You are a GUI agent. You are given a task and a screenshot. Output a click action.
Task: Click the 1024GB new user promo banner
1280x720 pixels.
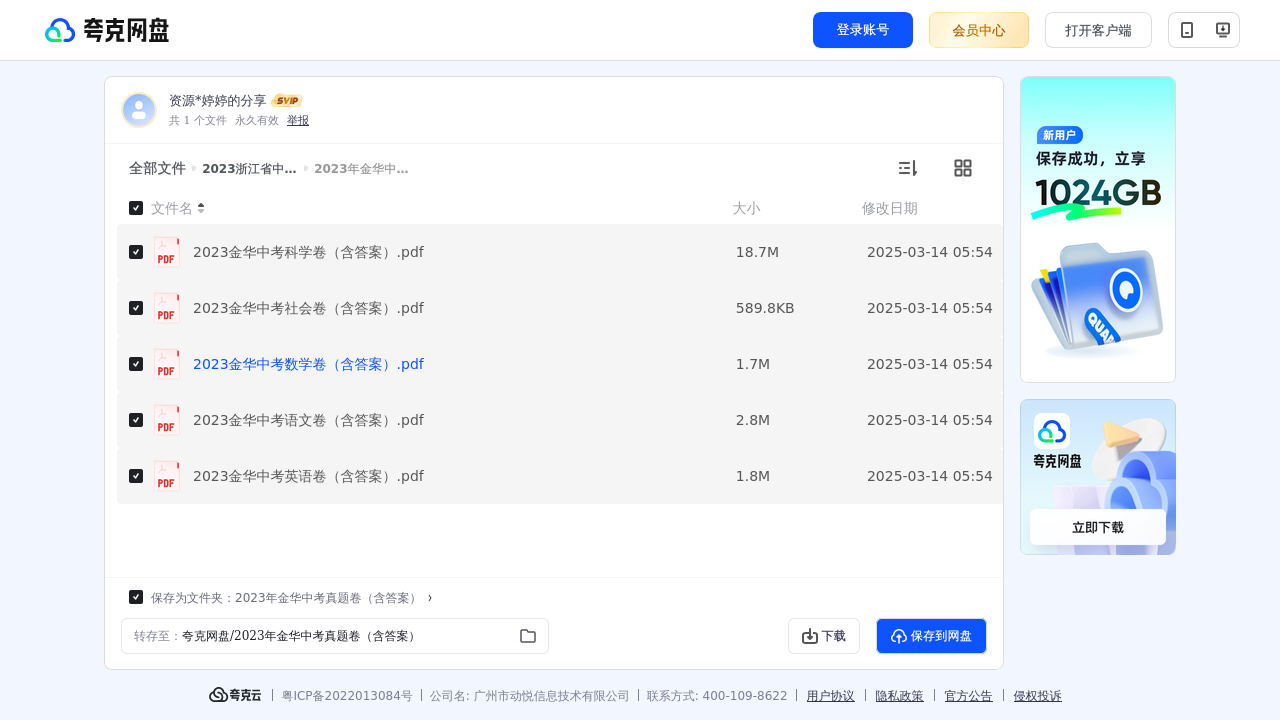pos(1098,229)
